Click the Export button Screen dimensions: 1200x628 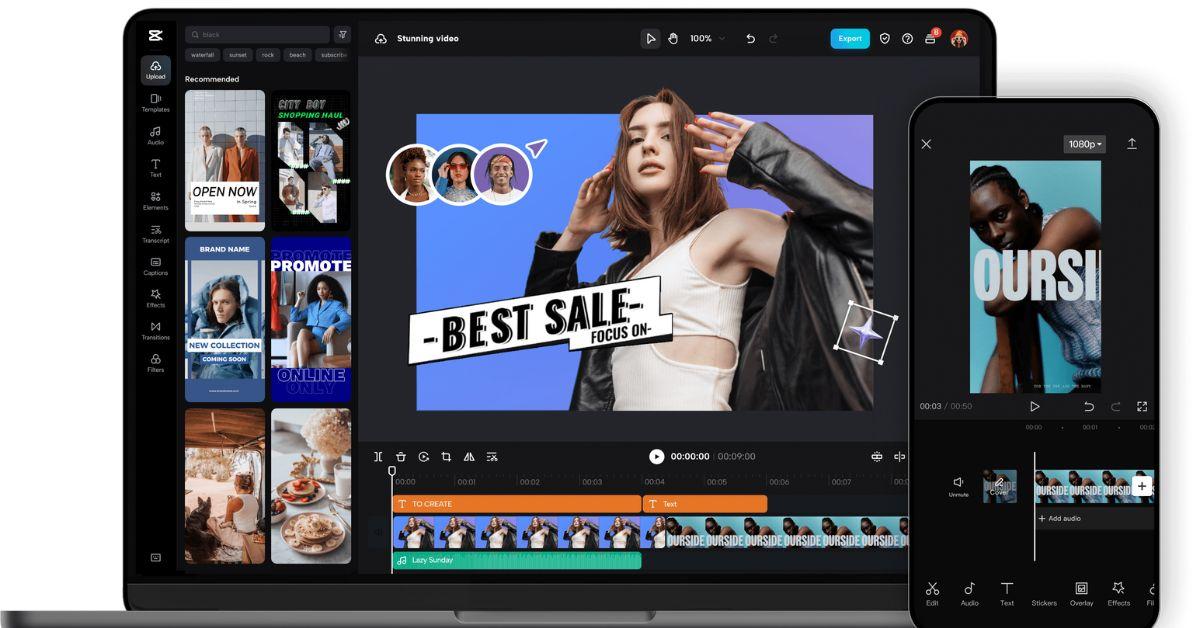850,39
